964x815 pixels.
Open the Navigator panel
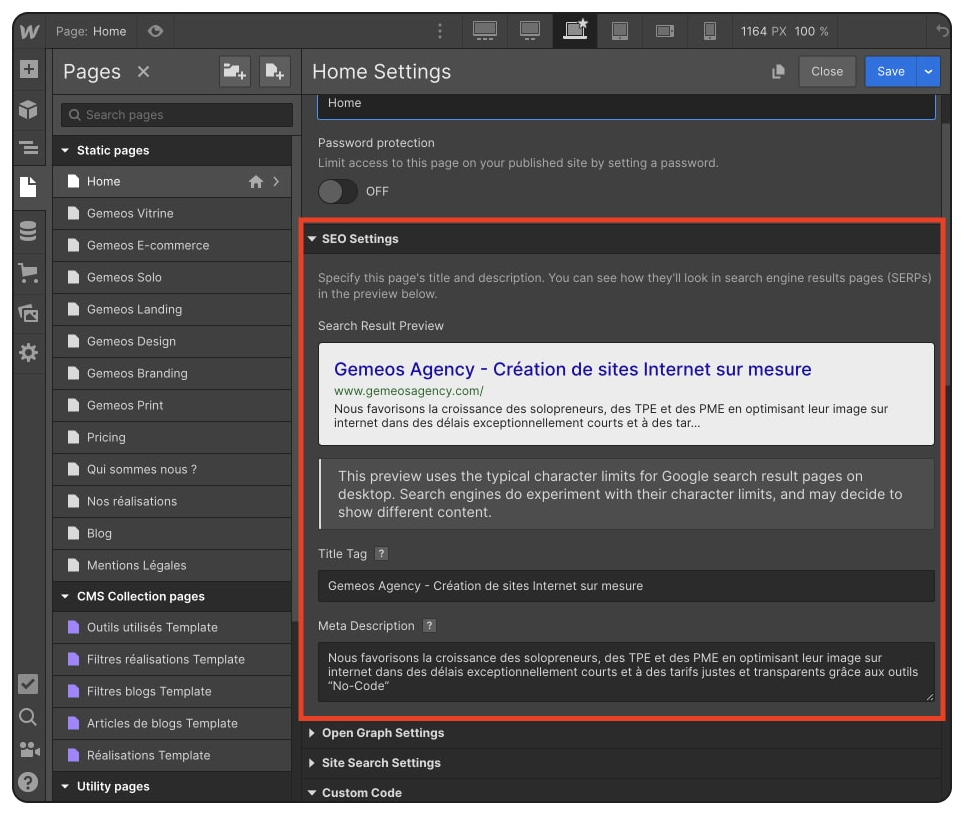(28, 148)
